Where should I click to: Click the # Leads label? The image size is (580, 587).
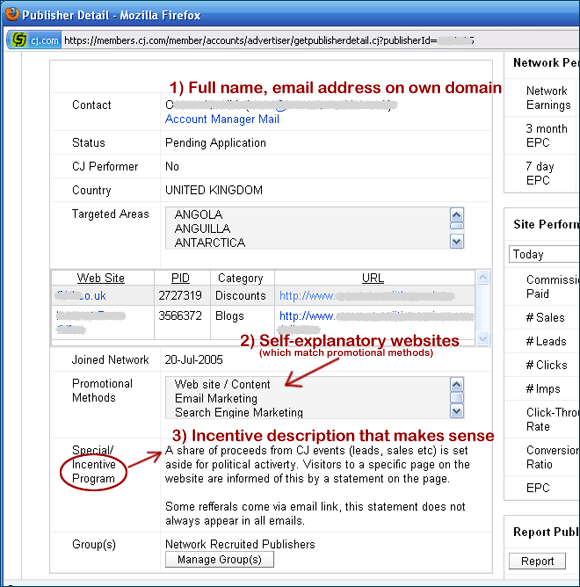pyautogui.click(x=546, y=341)
